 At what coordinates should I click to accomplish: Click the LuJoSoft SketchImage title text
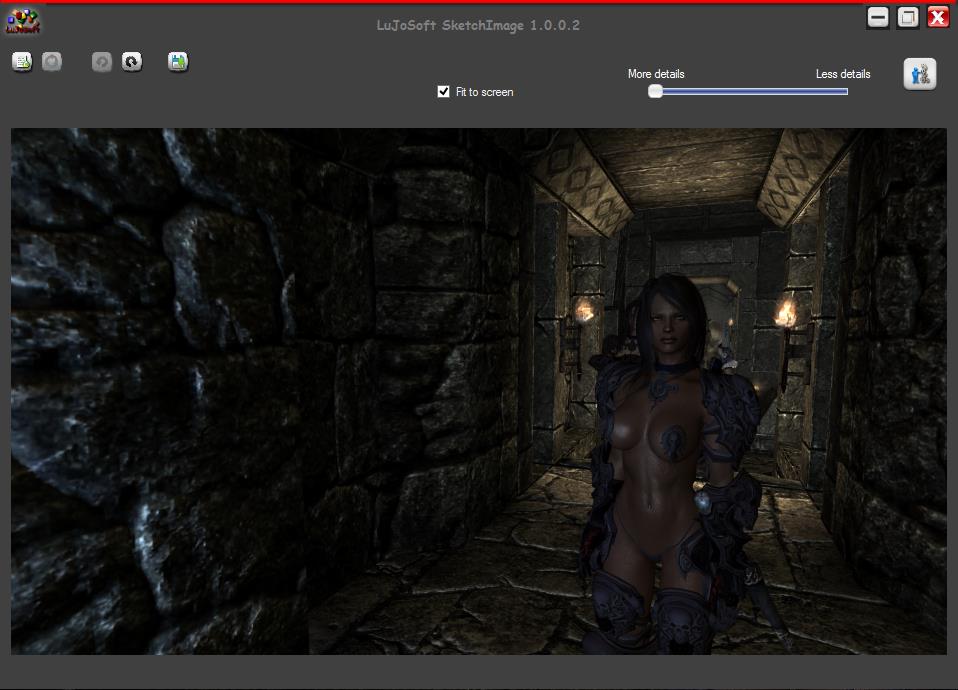click(x=478, y=25)
